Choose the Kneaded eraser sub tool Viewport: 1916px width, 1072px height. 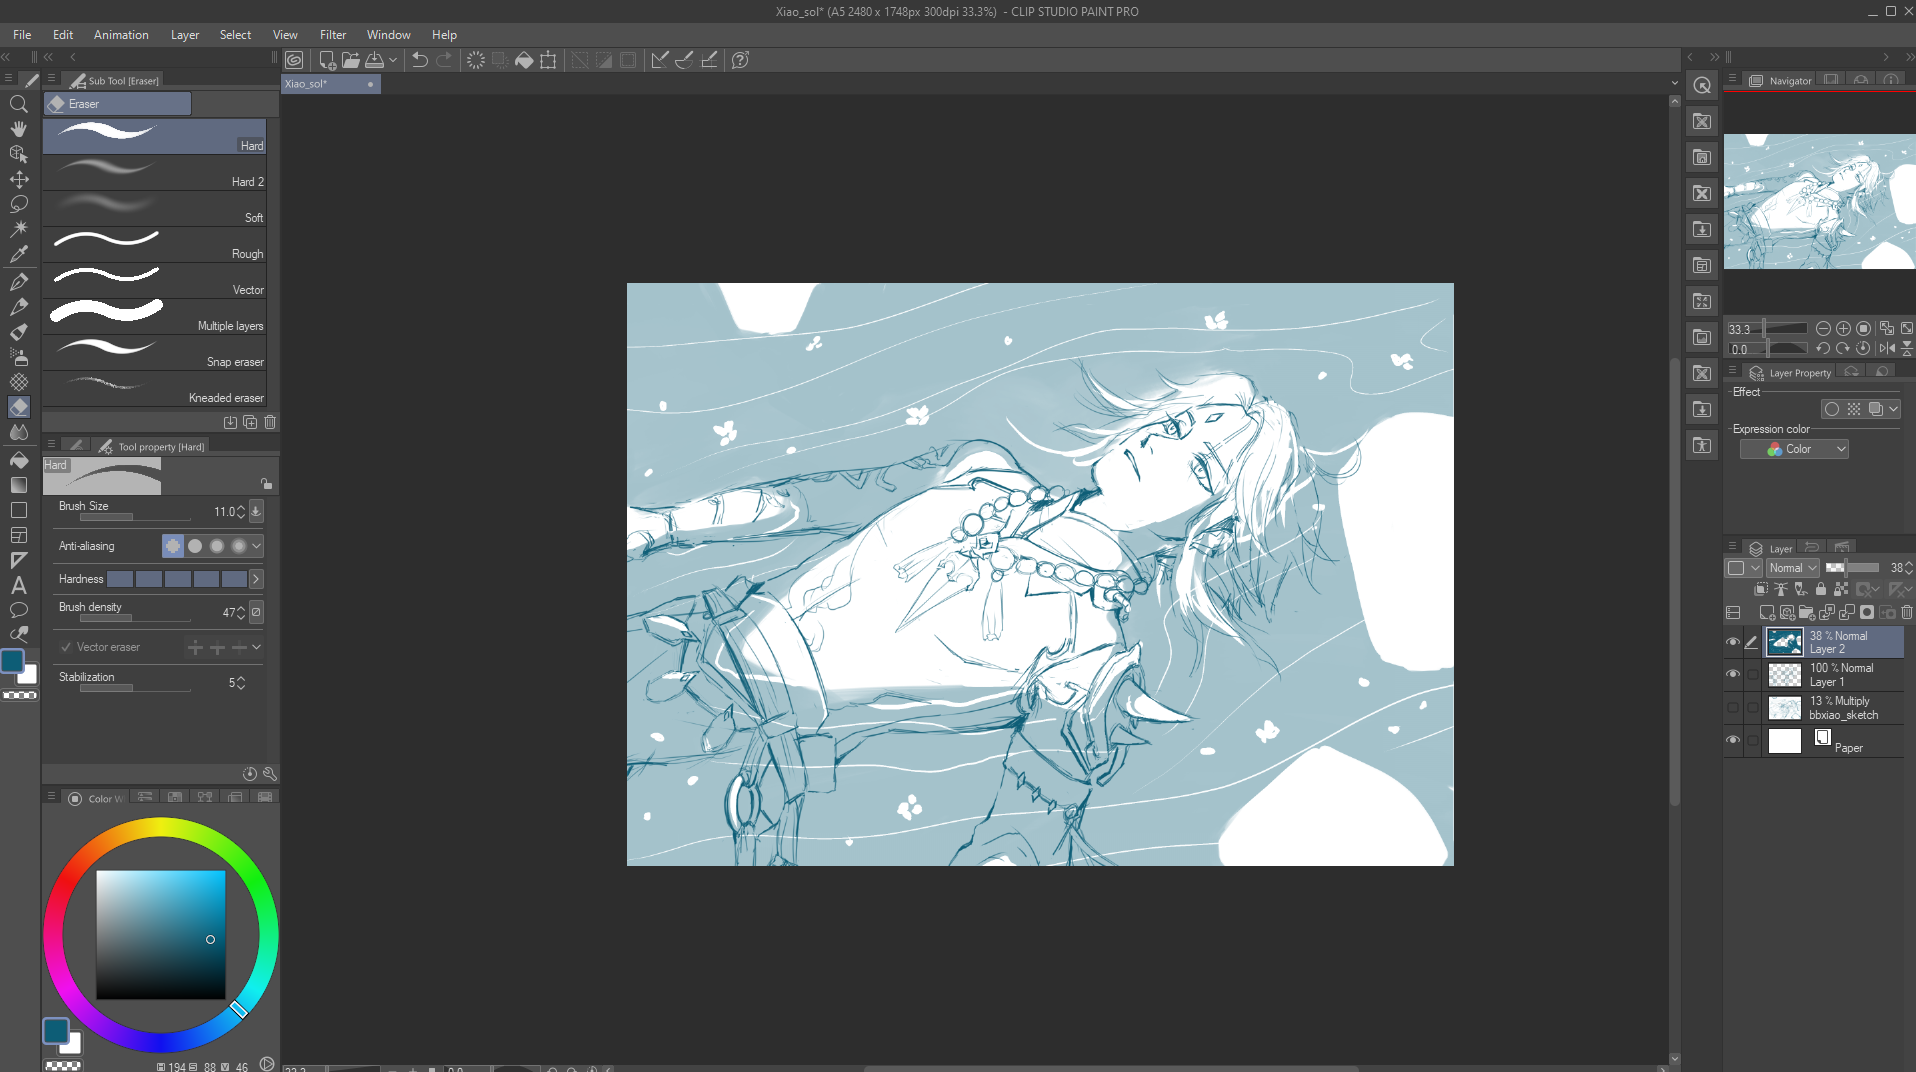pos(155,389)
